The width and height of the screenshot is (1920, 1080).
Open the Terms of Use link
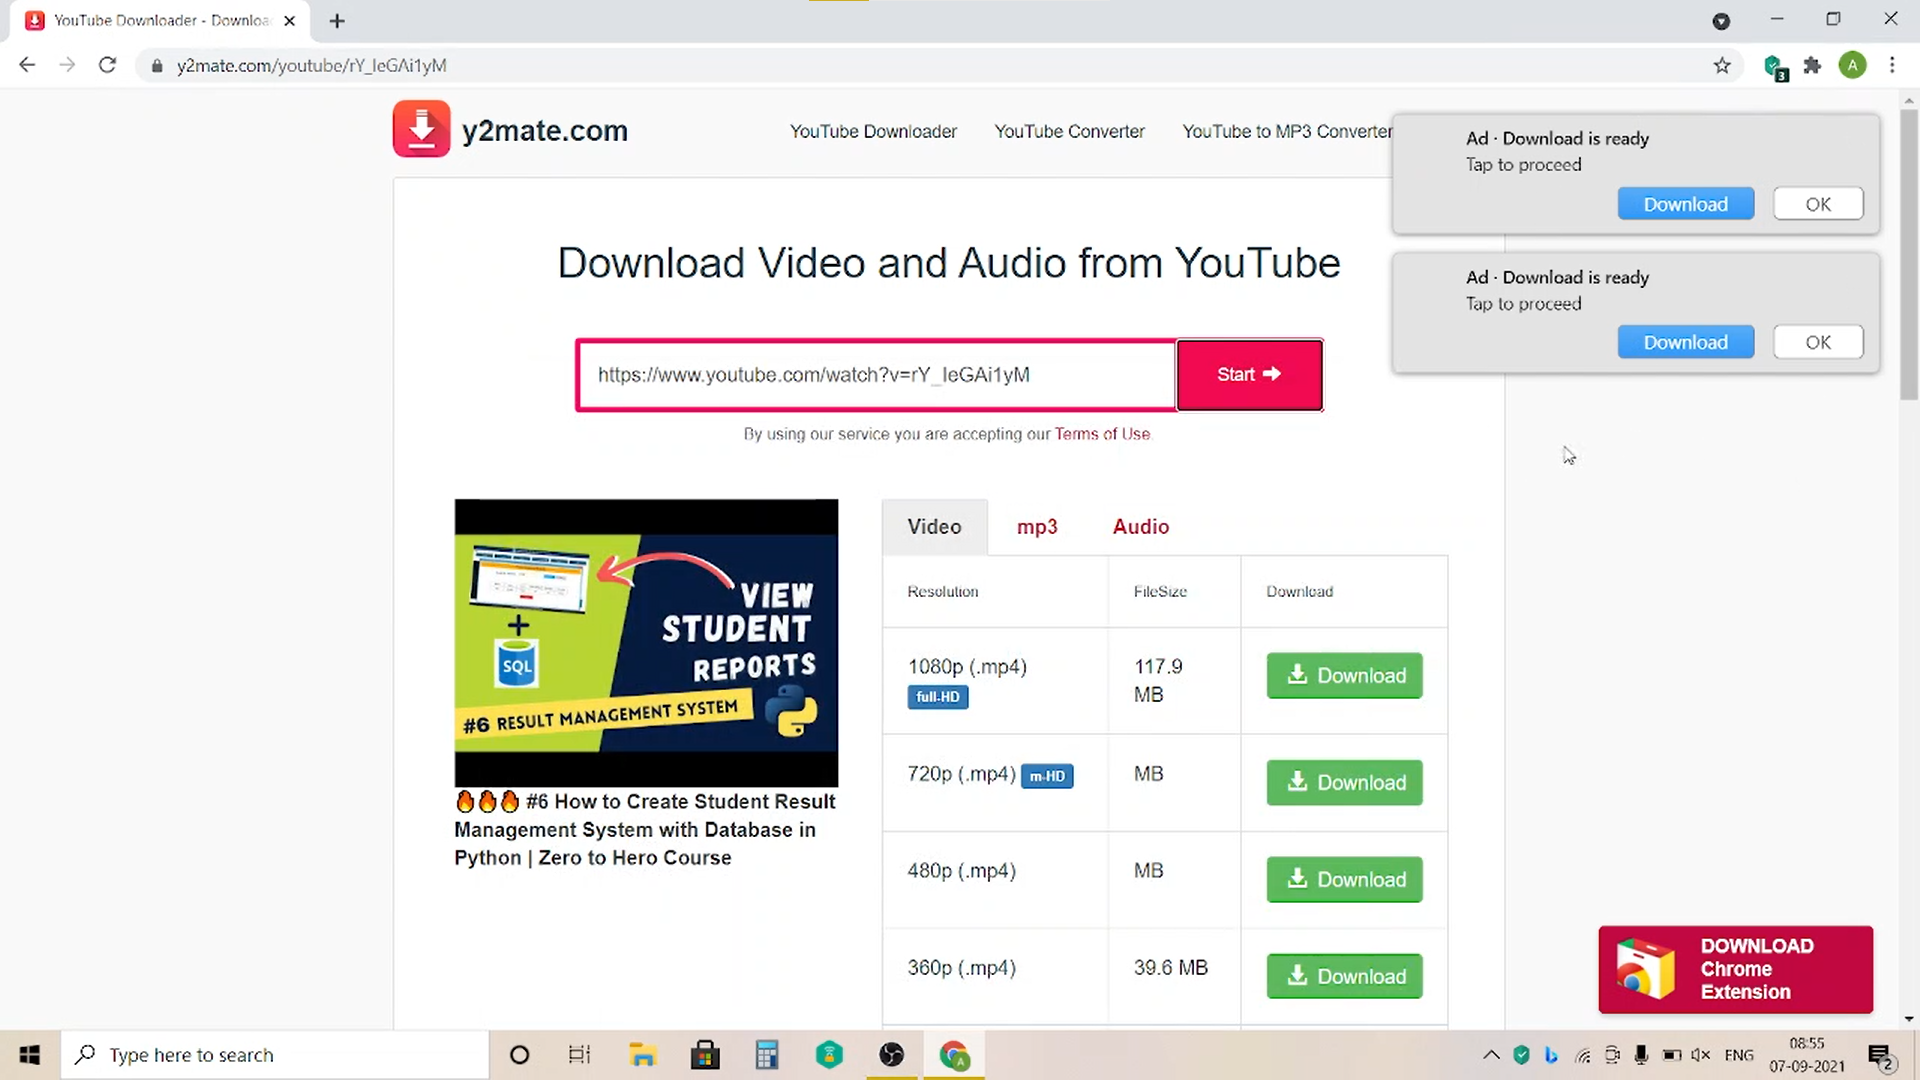[1102, 434]
